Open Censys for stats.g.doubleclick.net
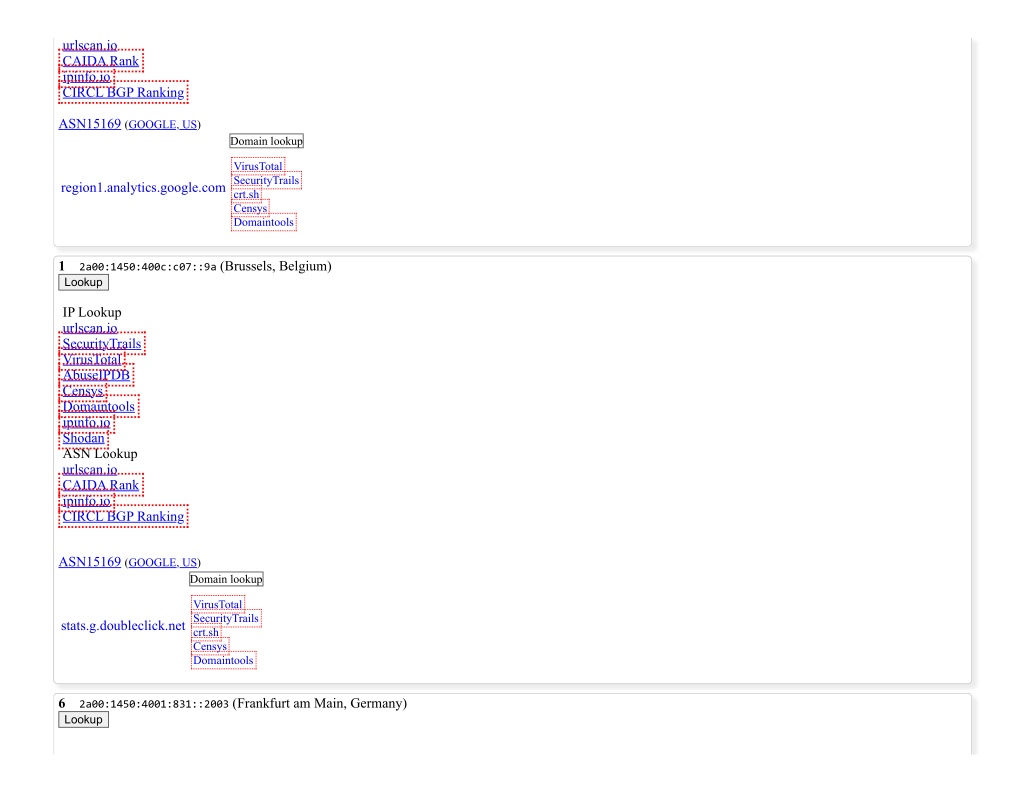This screenshot has width=1024, height=791. click(x=210, y=647)
